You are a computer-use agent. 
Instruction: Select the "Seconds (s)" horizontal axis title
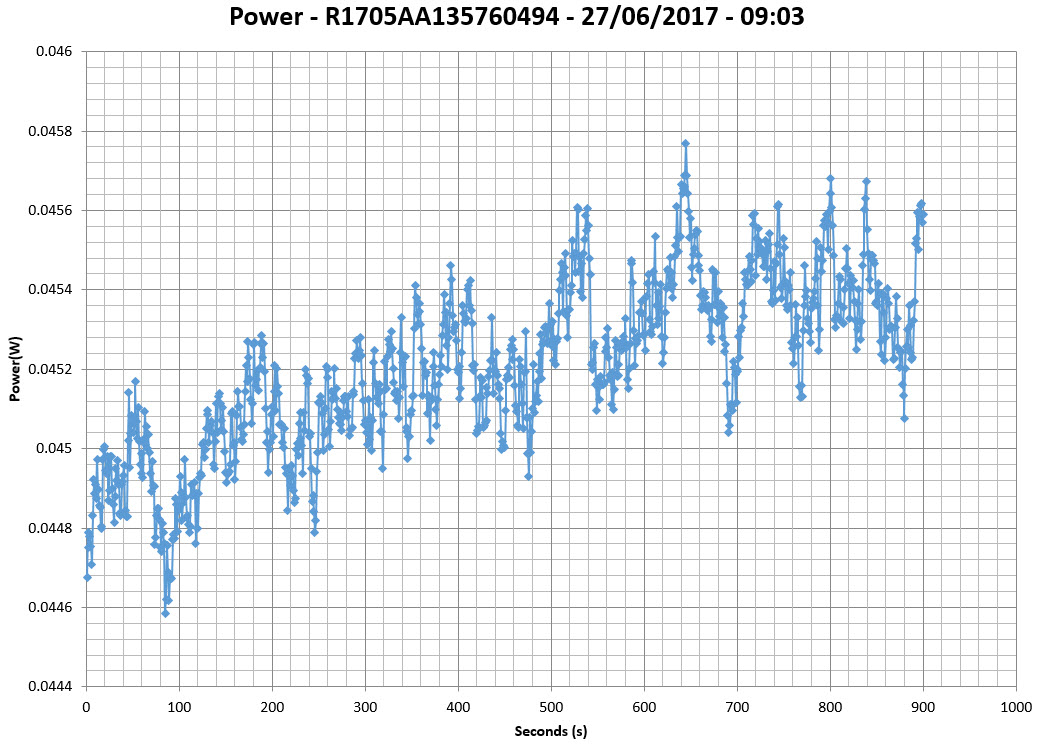click(550, 731)
